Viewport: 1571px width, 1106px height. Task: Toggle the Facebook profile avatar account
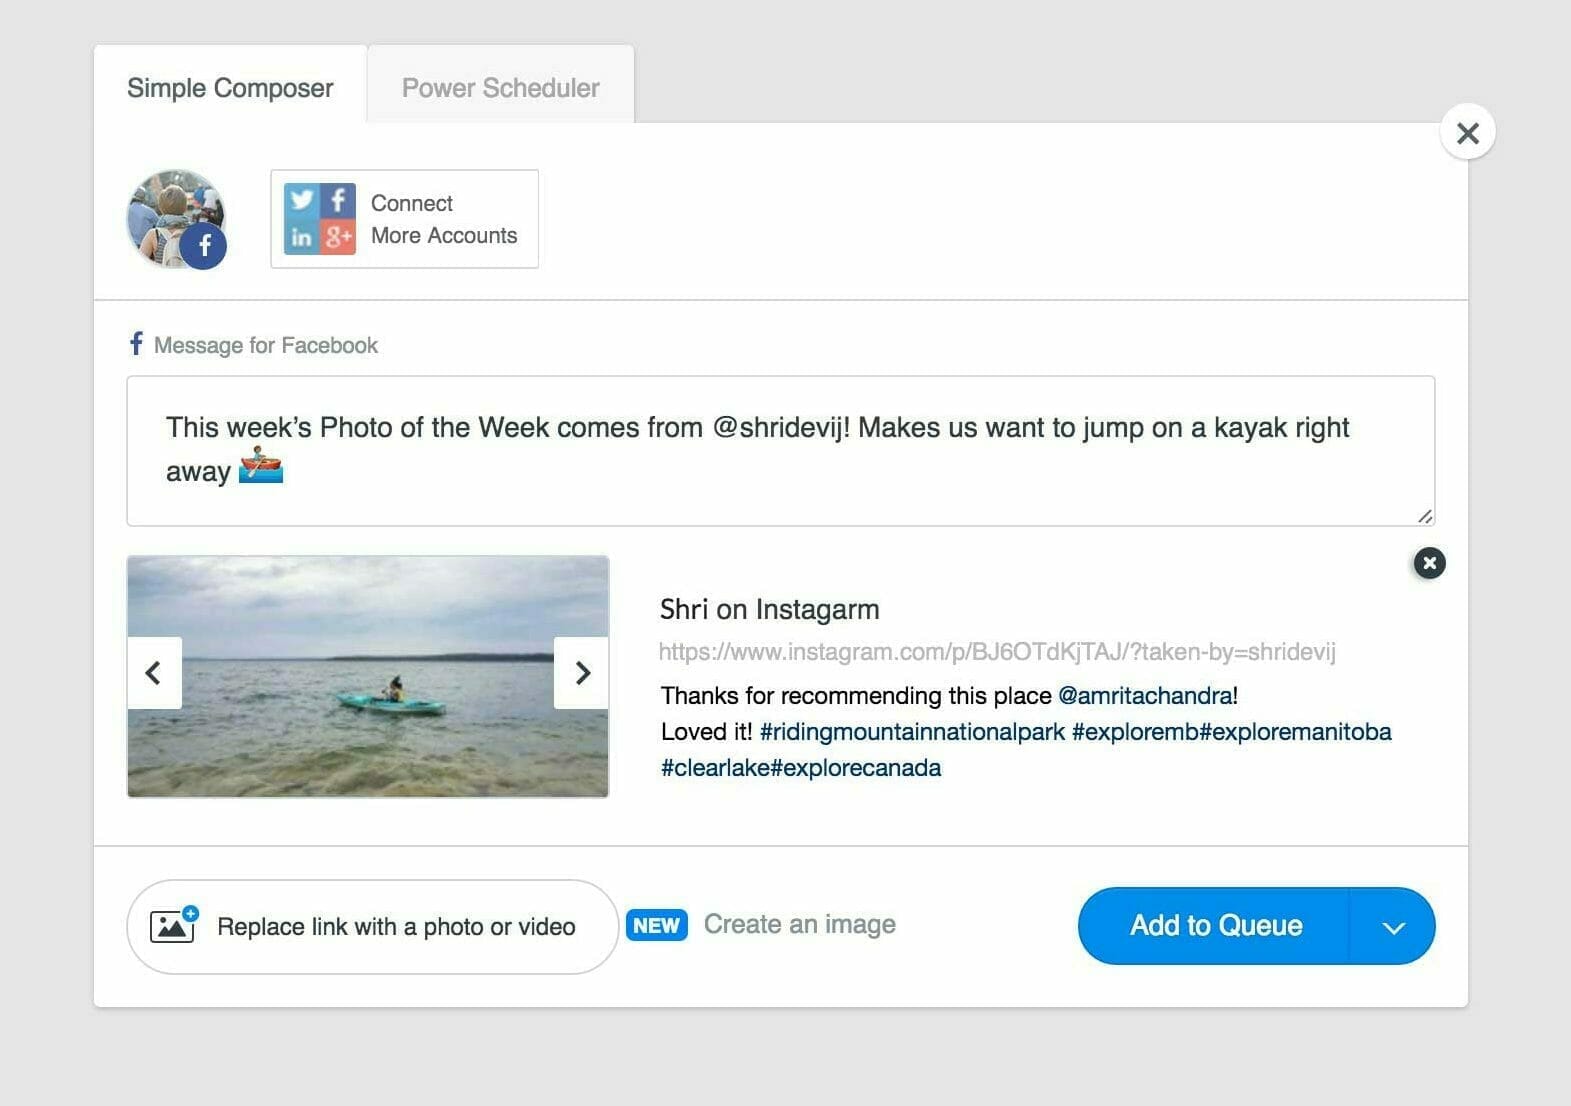(176, 219)
